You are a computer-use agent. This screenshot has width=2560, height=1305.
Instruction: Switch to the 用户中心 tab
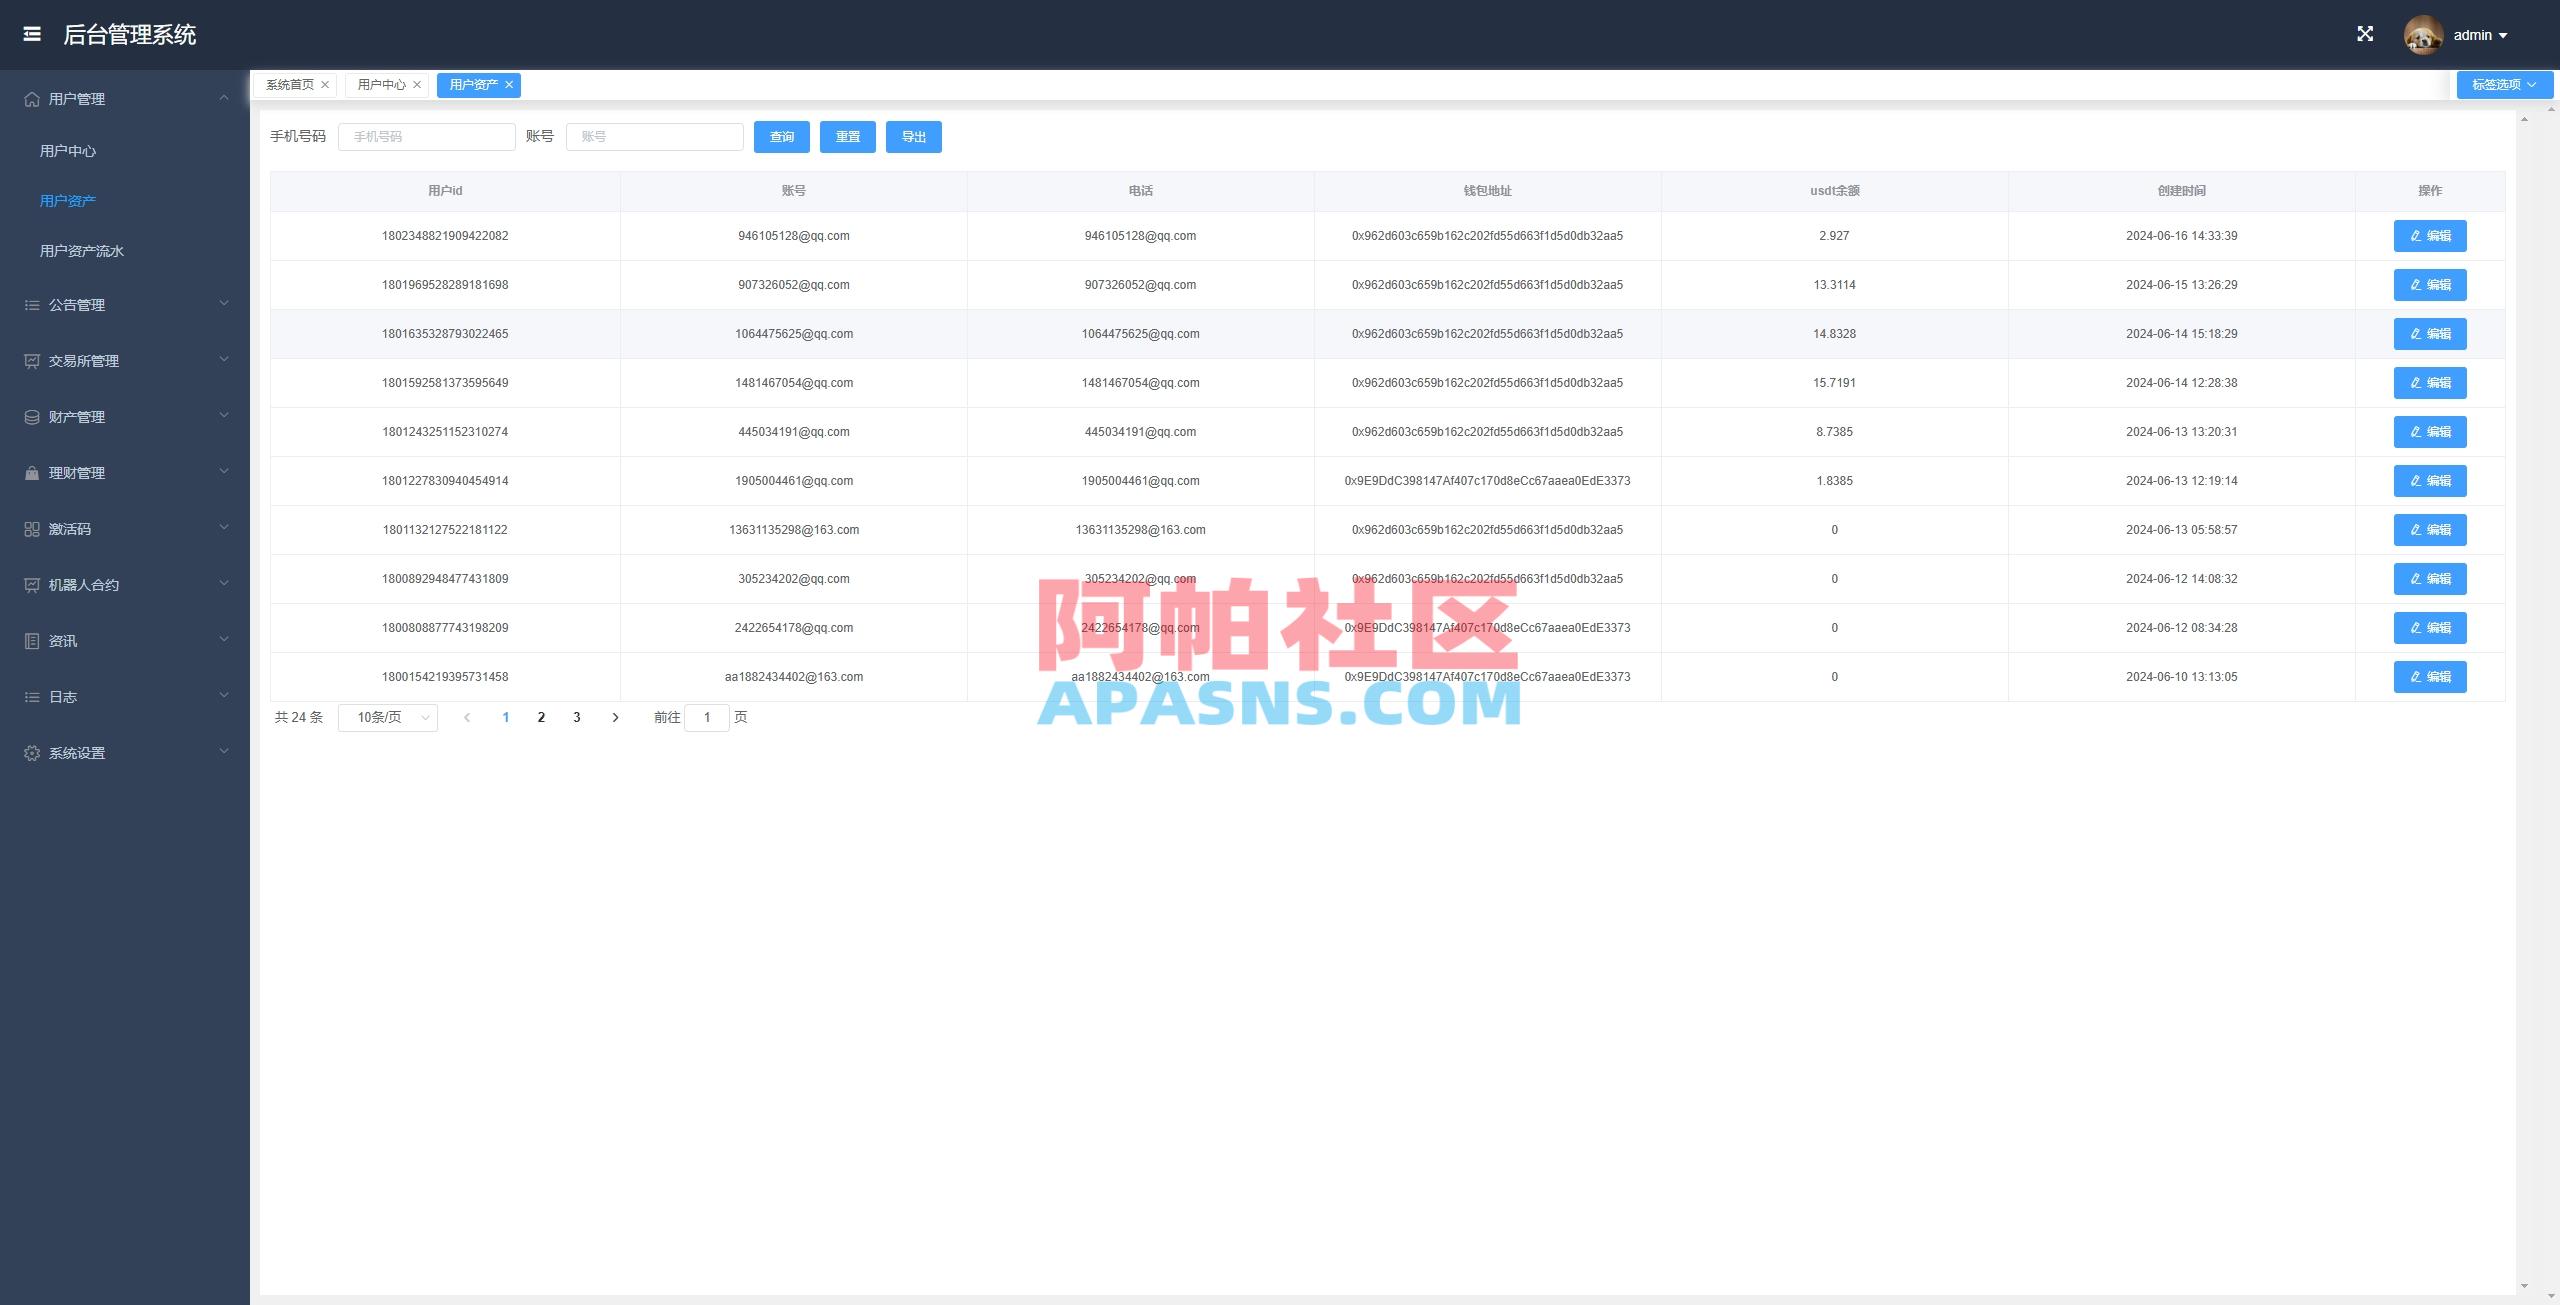tap(380, 84)
